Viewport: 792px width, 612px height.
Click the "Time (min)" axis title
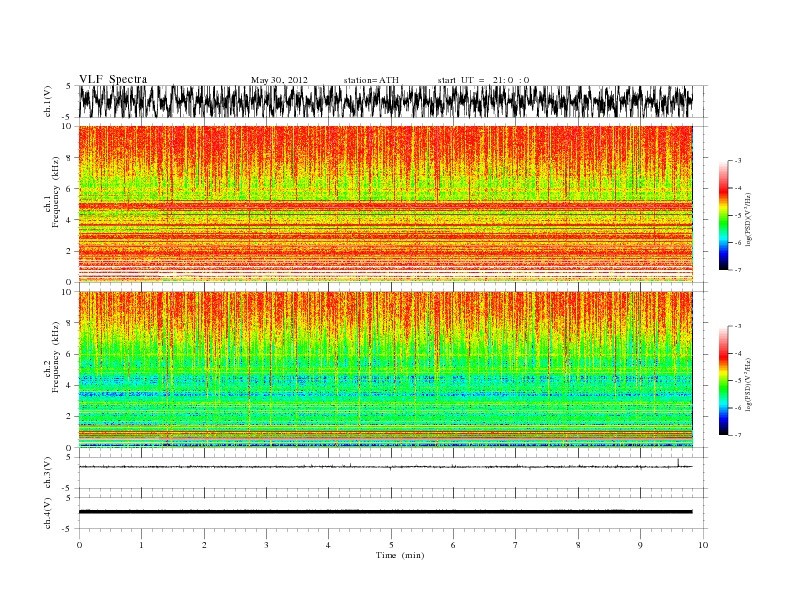pos(400,555)
